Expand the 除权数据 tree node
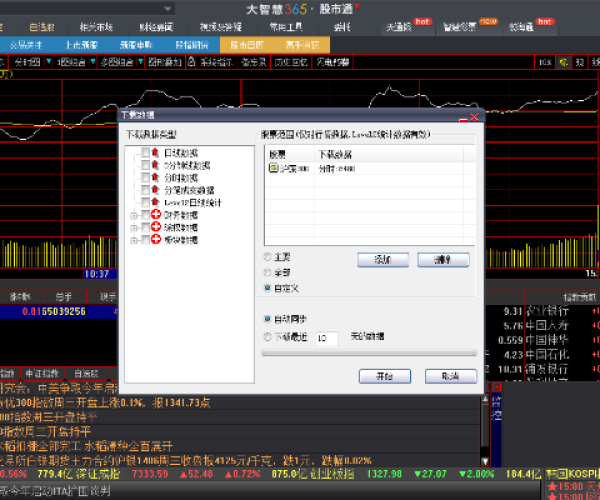600x500 pixels. click(x=133, y=227)
